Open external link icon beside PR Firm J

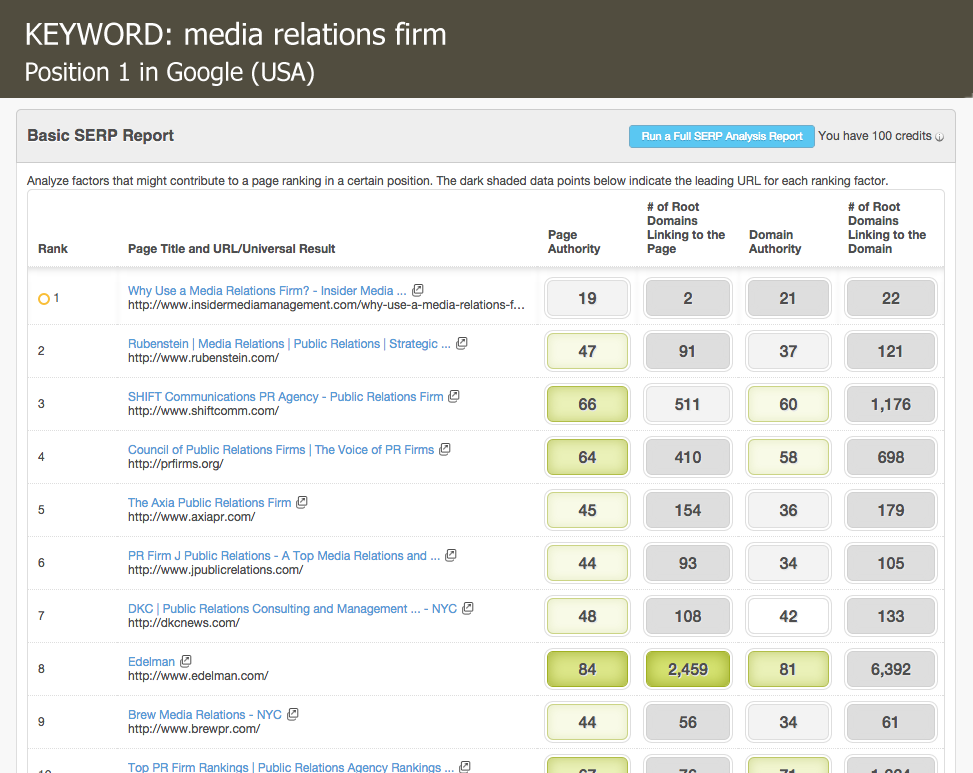(451, 555)
